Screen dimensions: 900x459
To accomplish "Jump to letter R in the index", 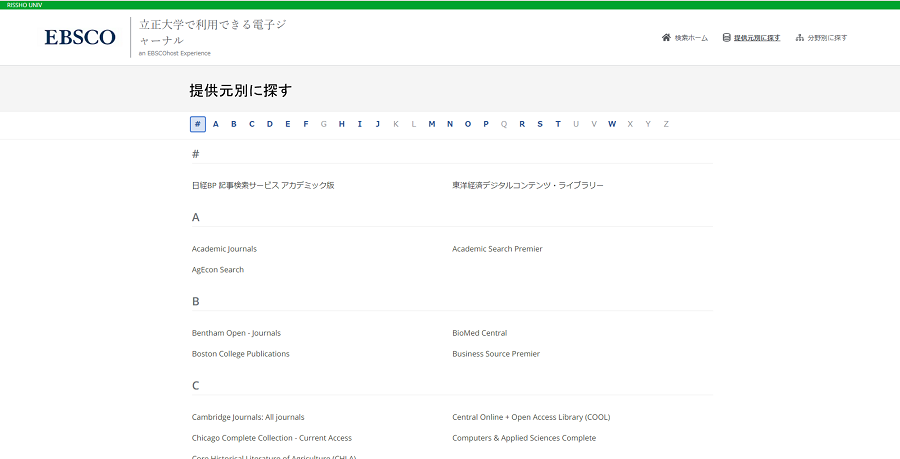I will pos(522,124).
